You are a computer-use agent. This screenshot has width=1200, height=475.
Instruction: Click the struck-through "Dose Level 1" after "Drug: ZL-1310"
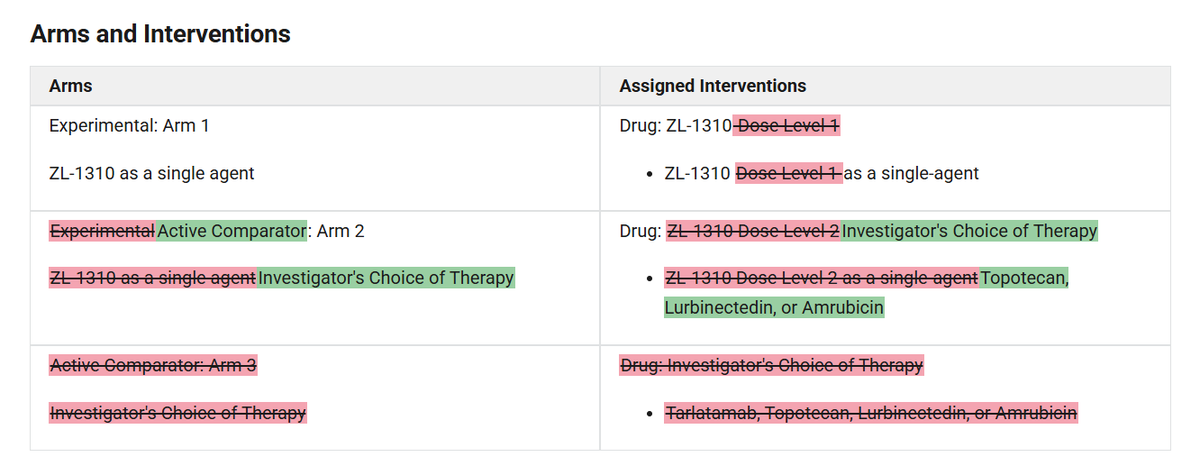(787, 126)
